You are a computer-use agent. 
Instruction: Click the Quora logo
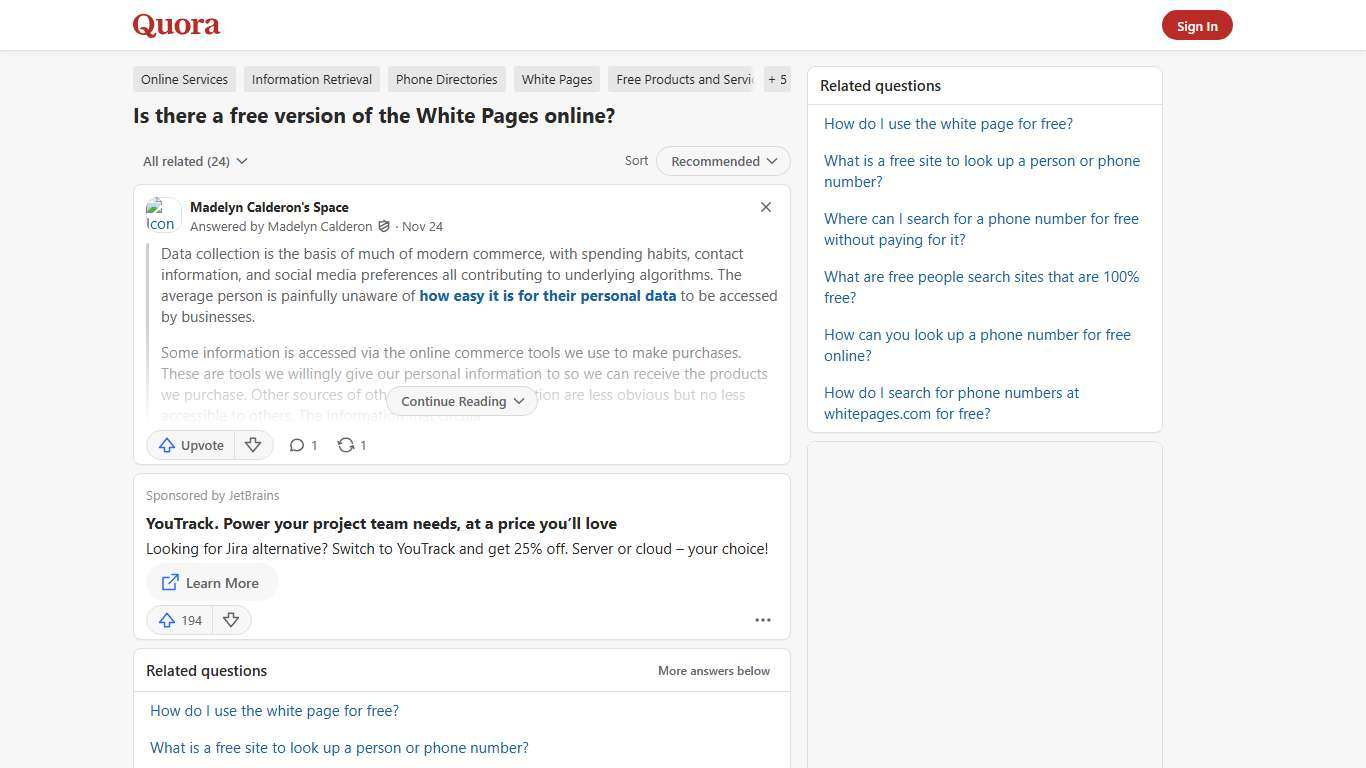[175, 25]
